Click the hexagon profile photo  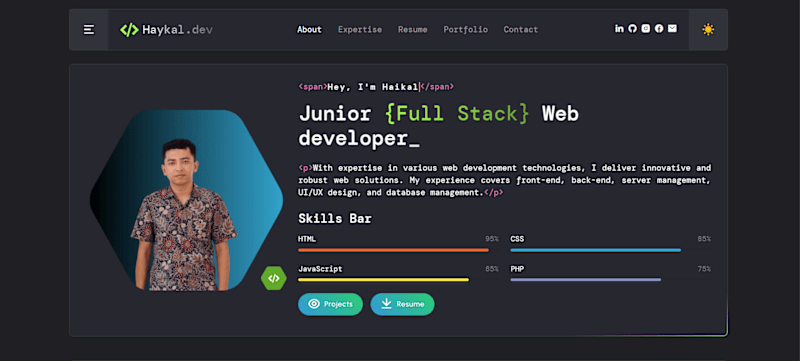(186, 200)
